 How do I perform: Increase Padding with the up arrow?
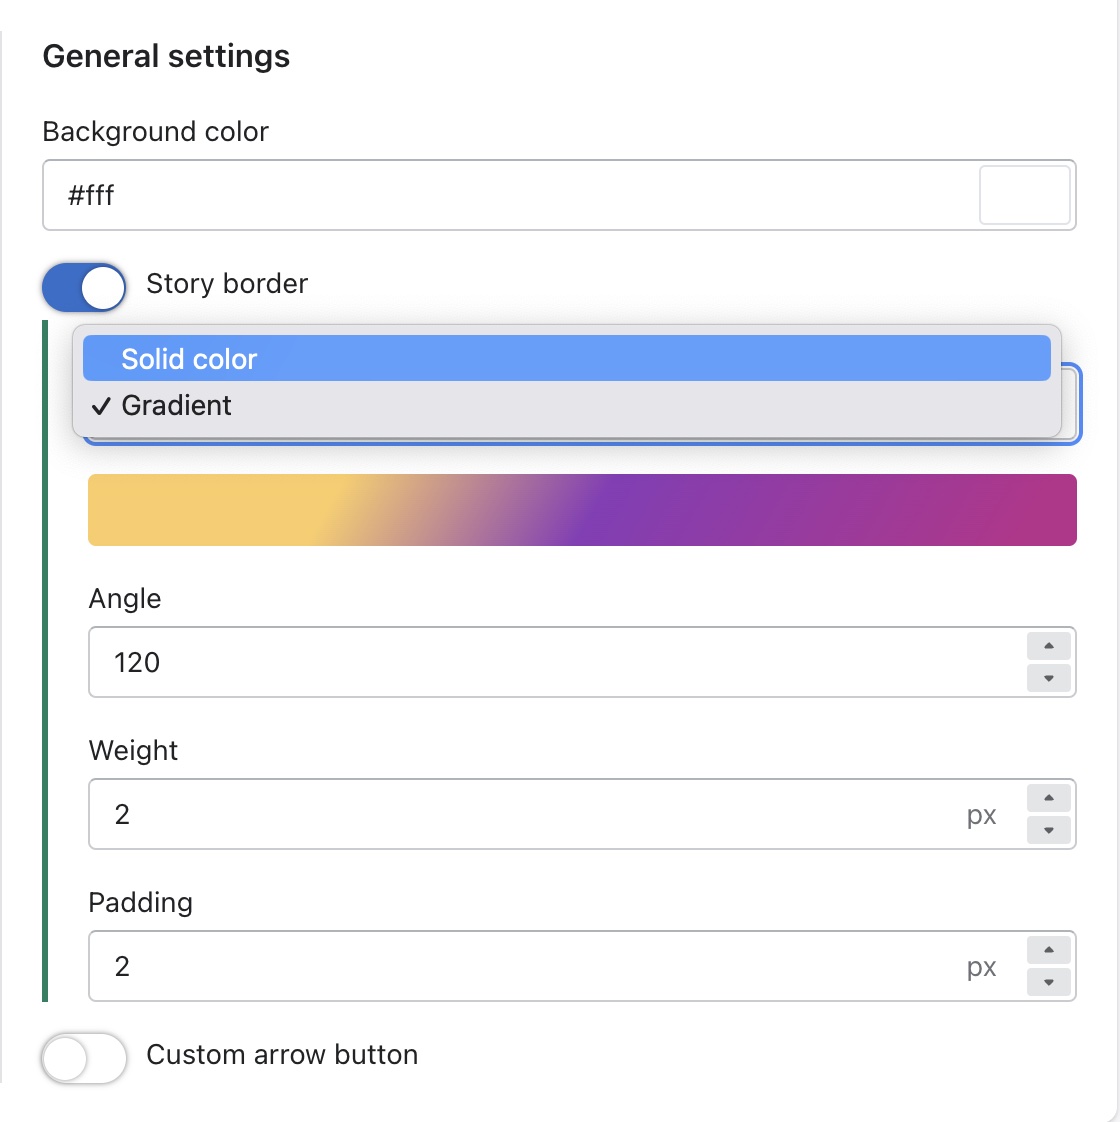pos(1048,950)
